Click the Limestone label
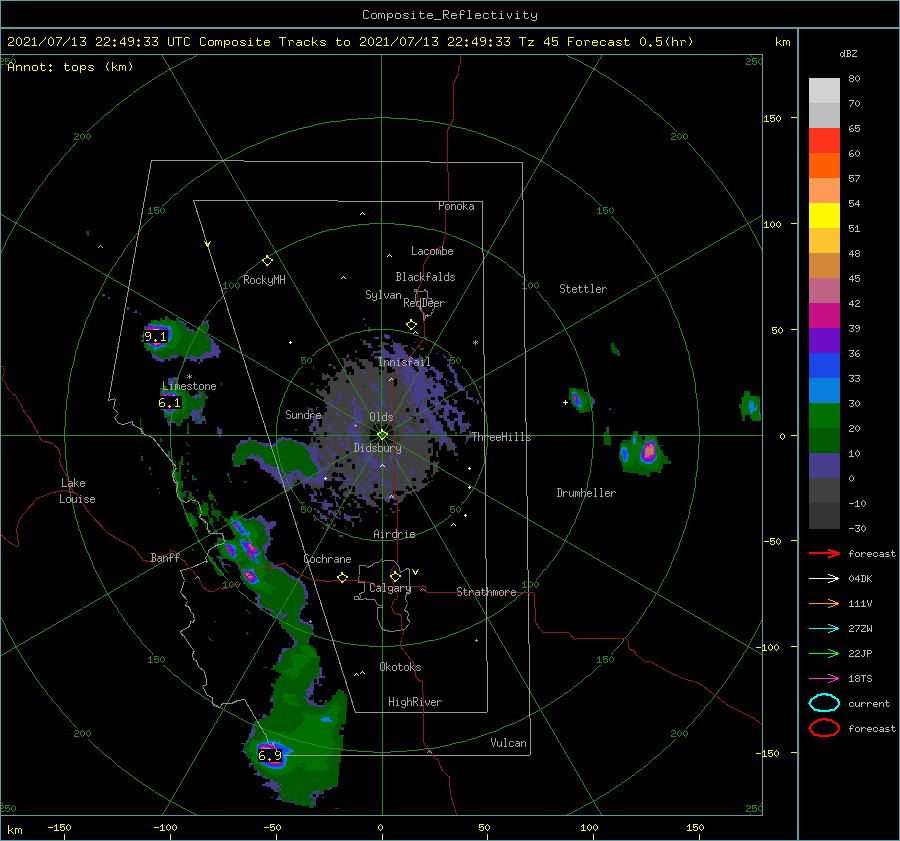900x841 pixels. (x=189, y=386)
